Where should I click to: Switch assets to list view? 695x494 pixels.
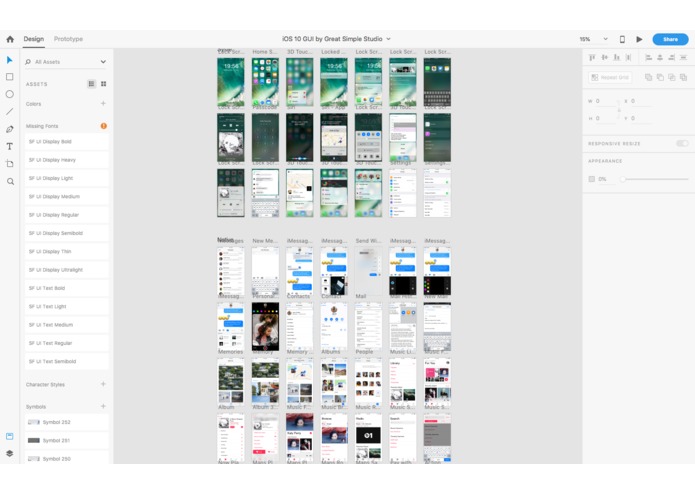[91, 84]
